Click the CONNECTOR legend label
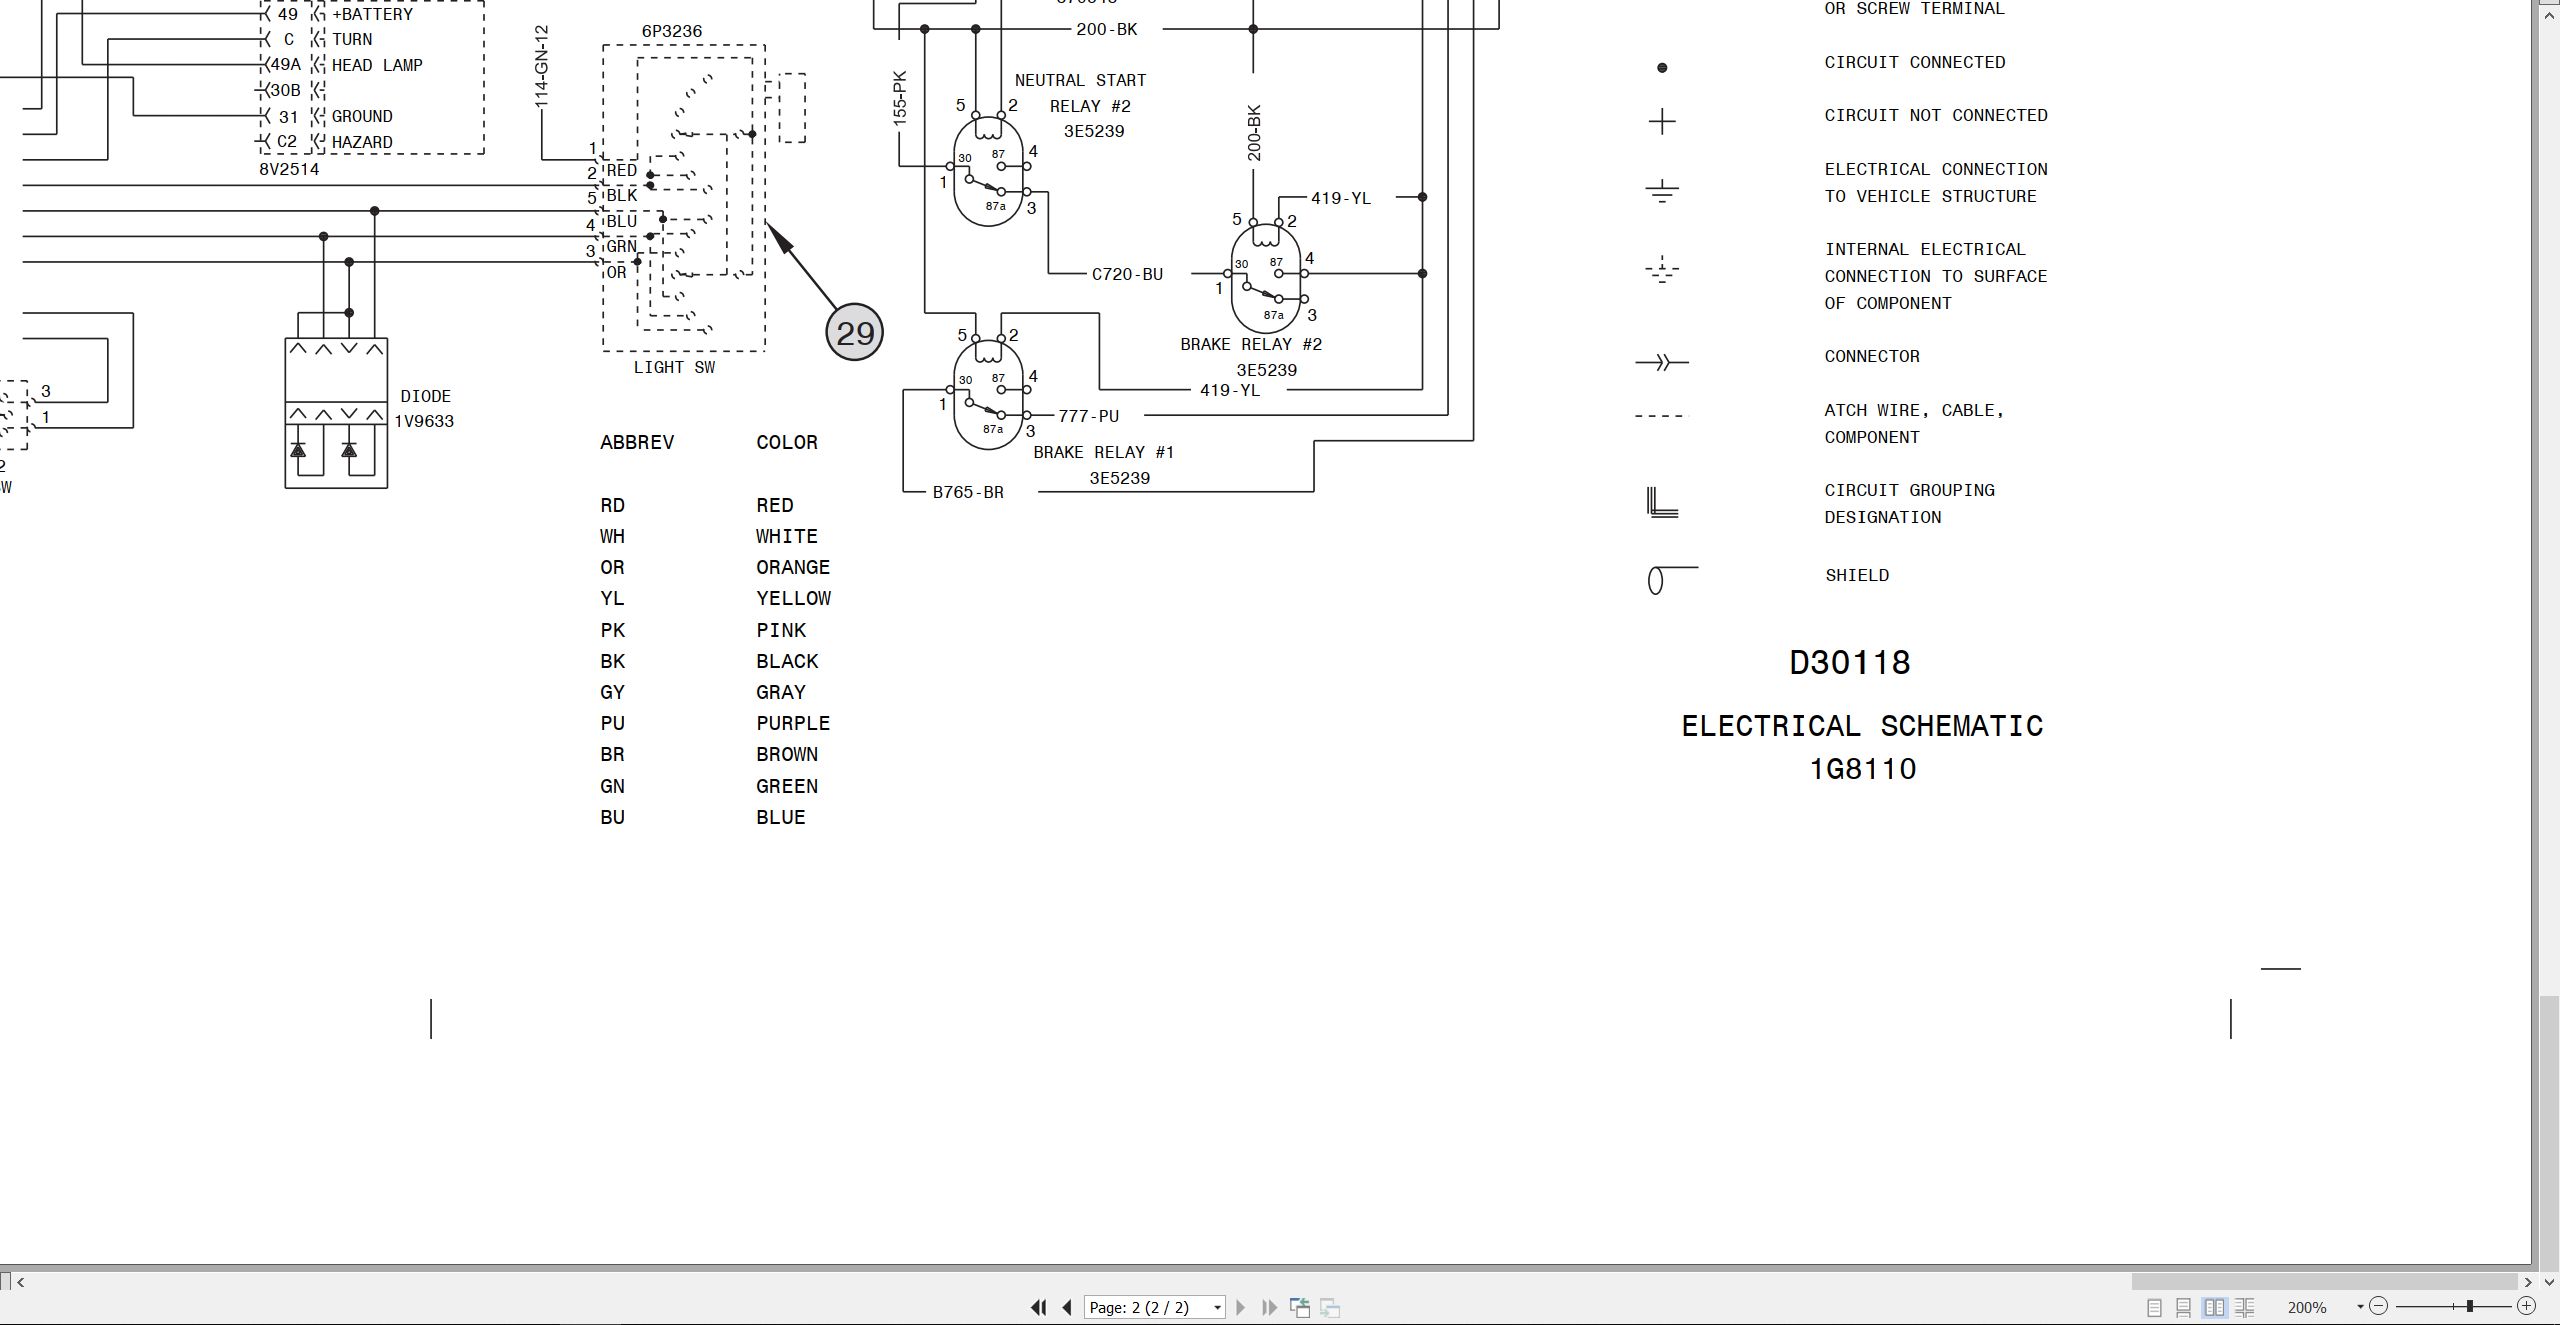 point(1872,356)
